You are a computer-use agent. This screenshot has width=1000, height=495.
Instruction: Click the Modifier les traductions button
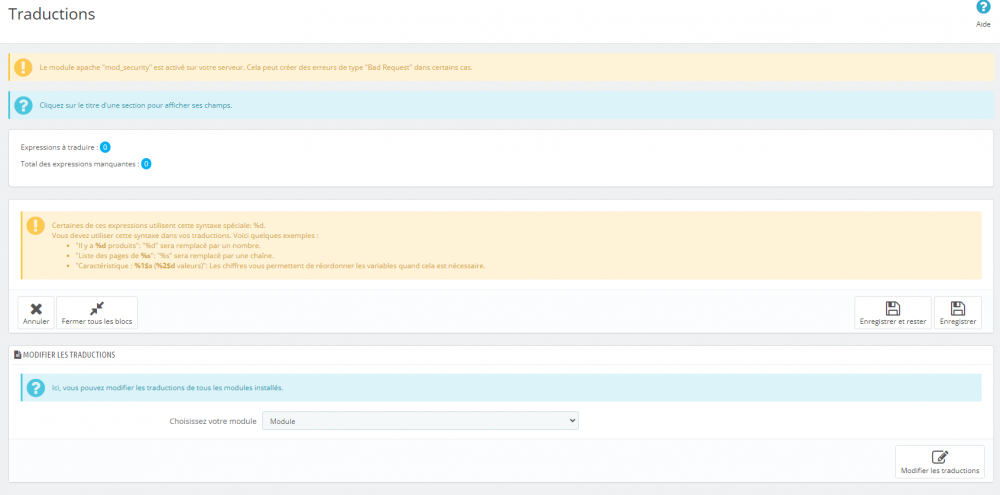pos(940,462)
